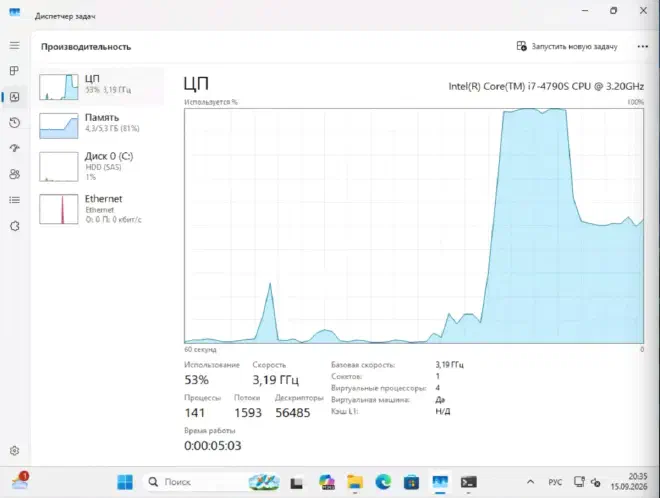Click Task Manager taskbar icon
This screenshot has width=660, height=498.
point(440,482)
